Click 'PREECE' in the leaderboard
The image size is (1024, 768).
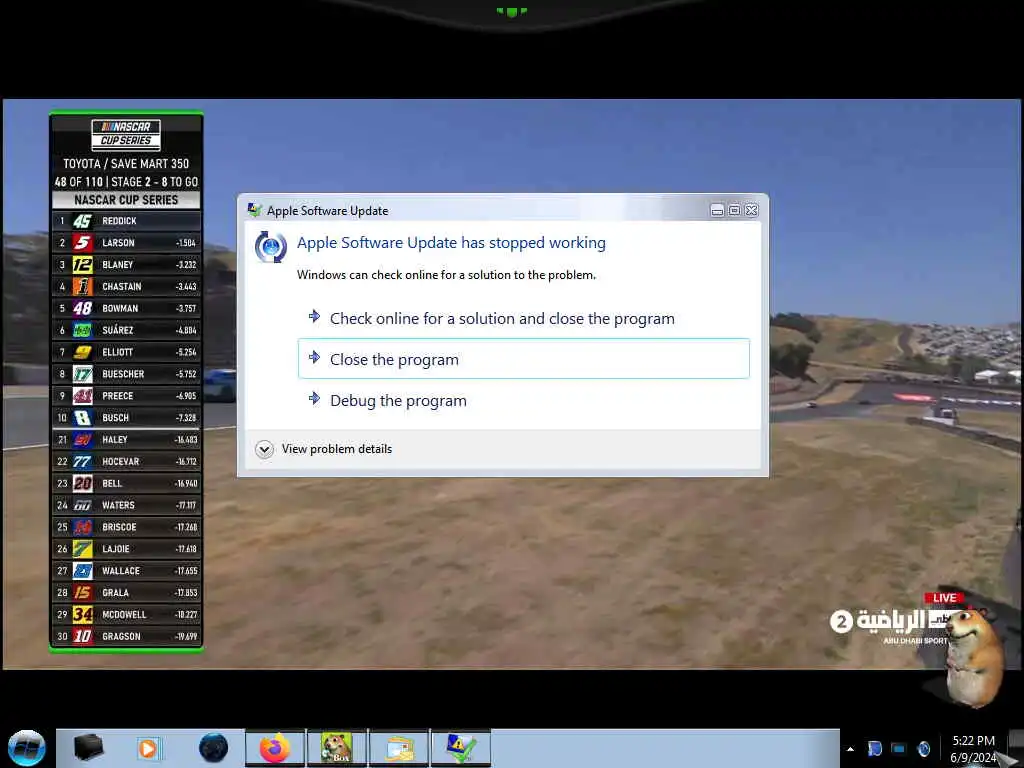[118, 396]
